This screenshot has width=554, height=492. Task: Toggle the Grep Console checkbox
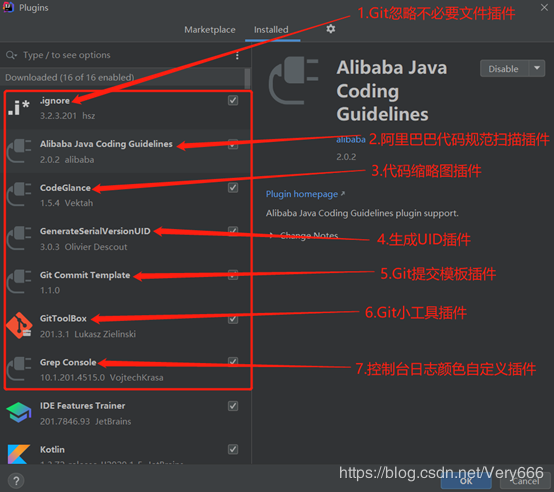(233, 362)
